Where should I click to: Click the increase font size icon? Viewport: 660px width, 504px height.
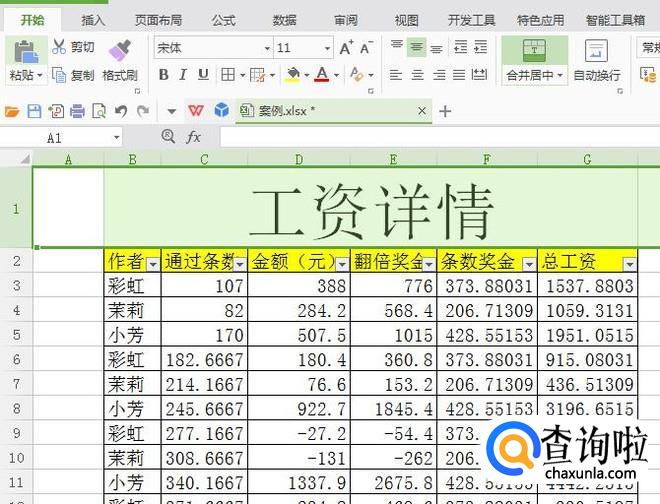(346, 48)
